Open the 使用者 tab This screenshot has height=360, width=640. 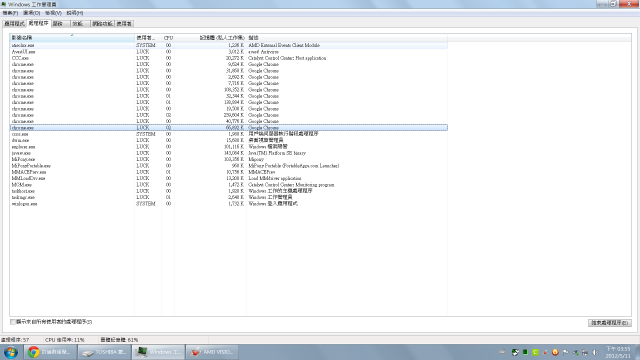coord(124,24)
